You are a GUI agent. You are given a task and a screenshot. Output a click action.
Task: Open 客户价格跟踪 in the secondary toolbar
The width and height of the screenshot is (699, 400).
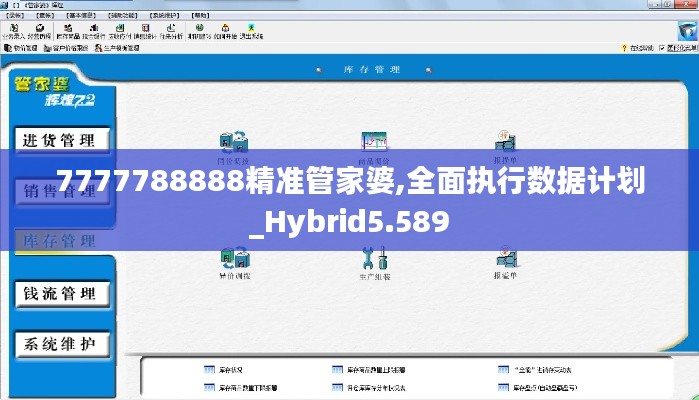pyautogui.click(x=66, y=48)
